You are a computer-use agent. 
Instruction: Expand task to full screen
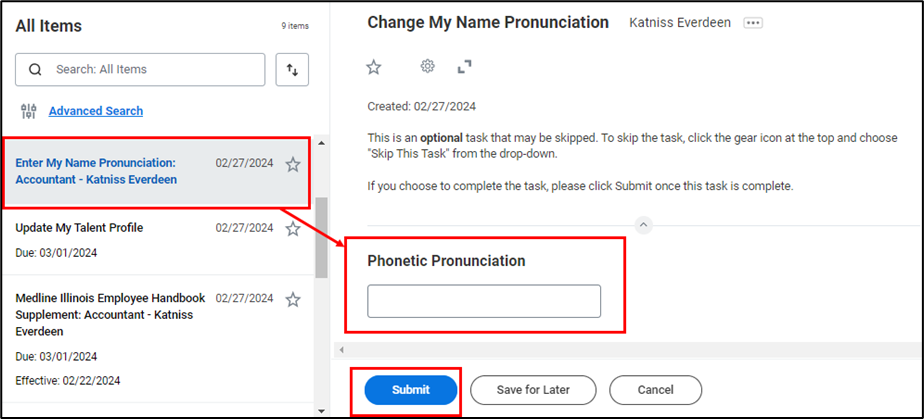pyautogui.click(x=464, y=67)
